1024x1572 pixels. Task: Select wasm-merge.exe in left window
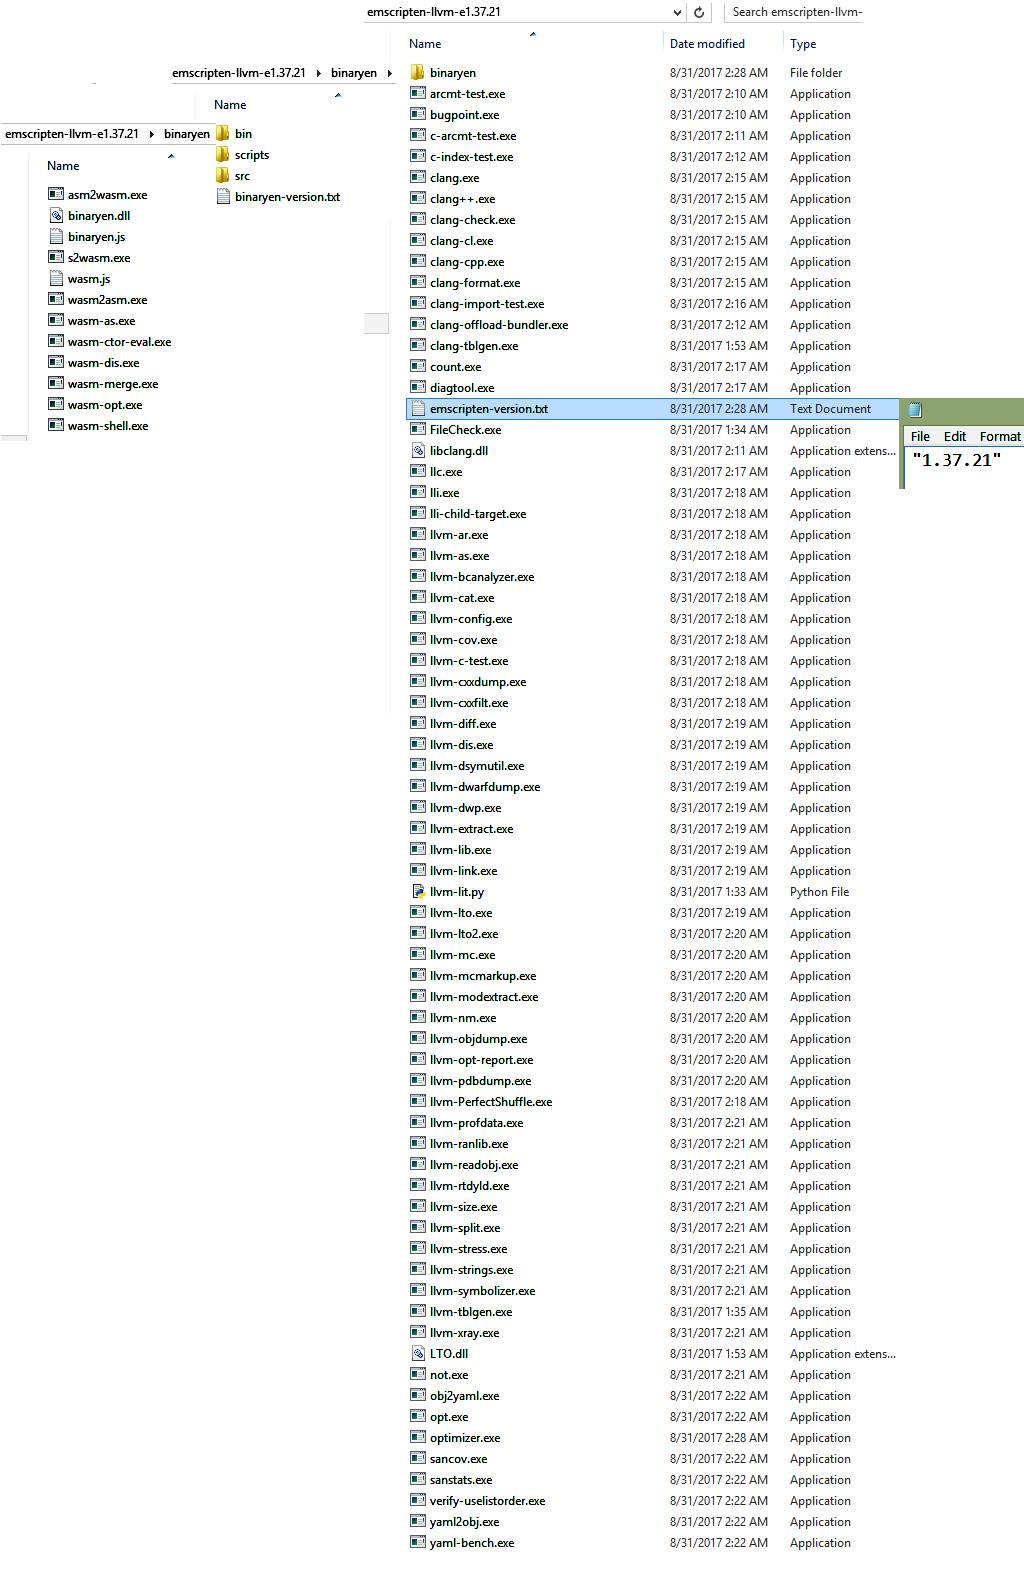click(x=113, y=384)
